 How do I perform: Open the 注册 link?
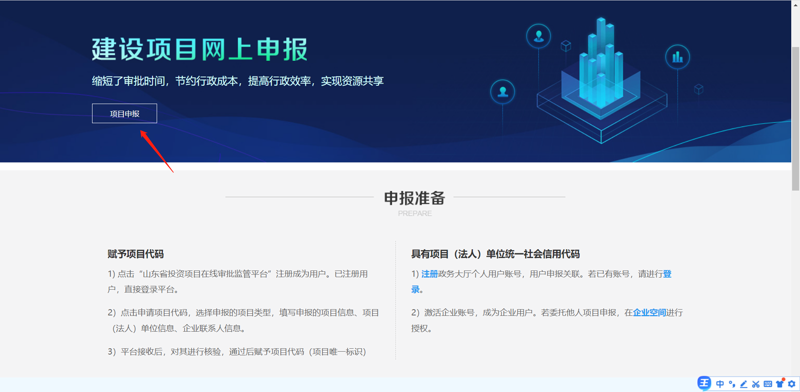click(x=430, y=274)
